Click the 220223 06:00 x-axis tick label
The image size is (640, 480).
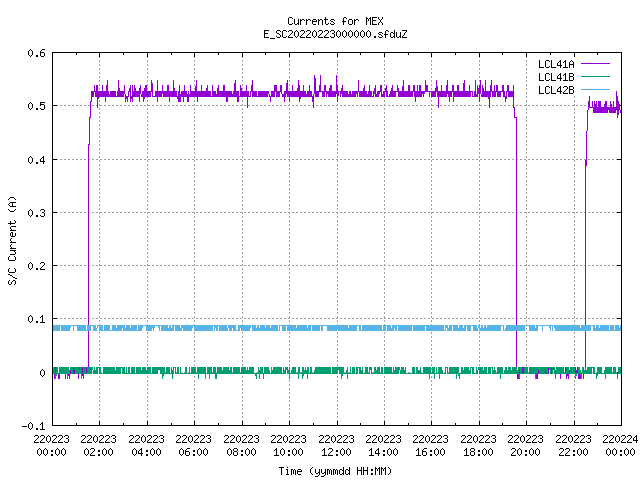[193, 446]
